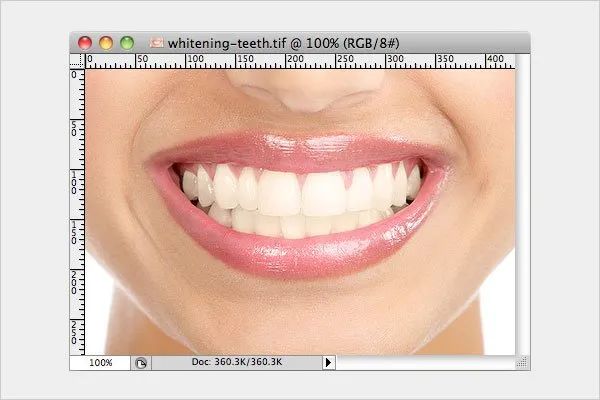Click the chin area in the photo
600x400 pixels.
(300, 320)
